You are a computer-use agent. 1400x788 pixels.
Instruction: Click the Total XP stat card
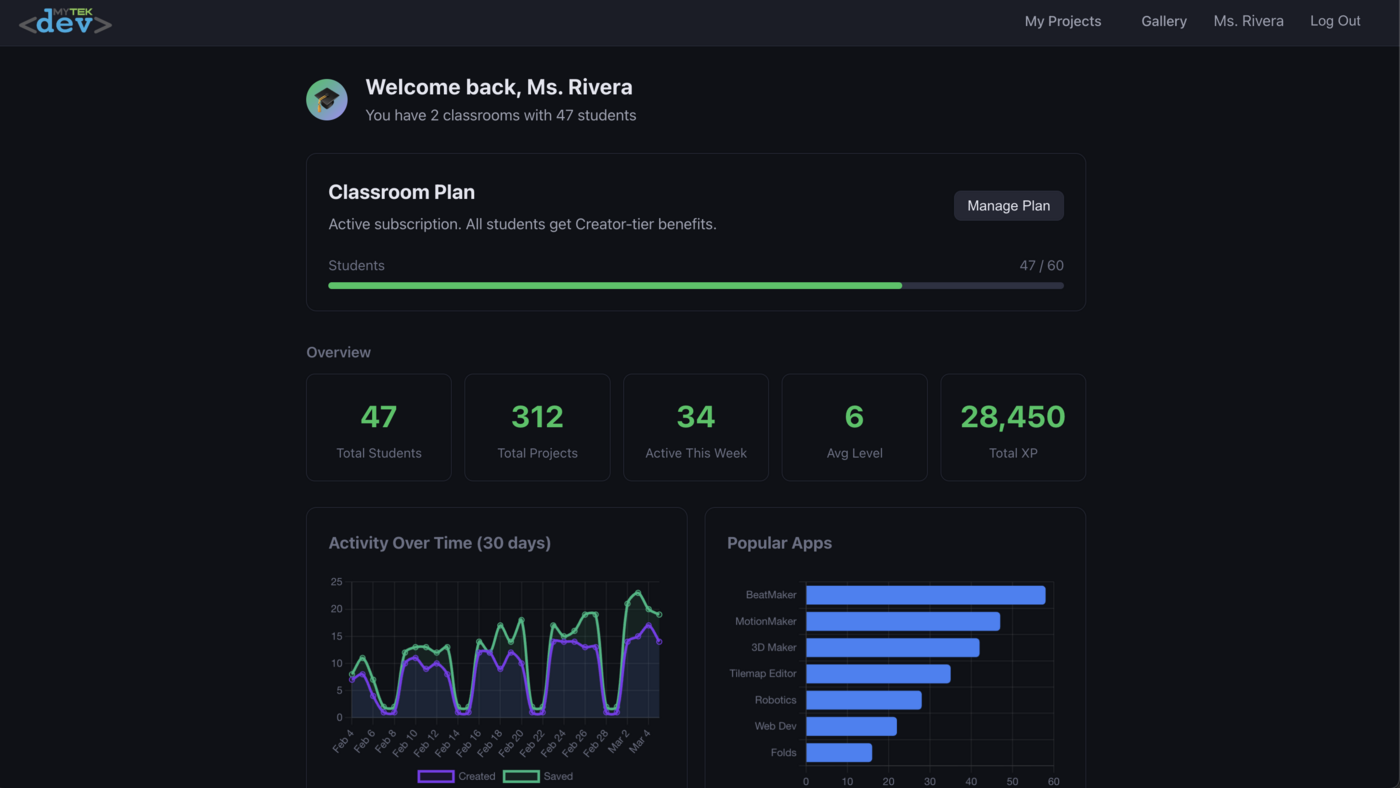1012,427
